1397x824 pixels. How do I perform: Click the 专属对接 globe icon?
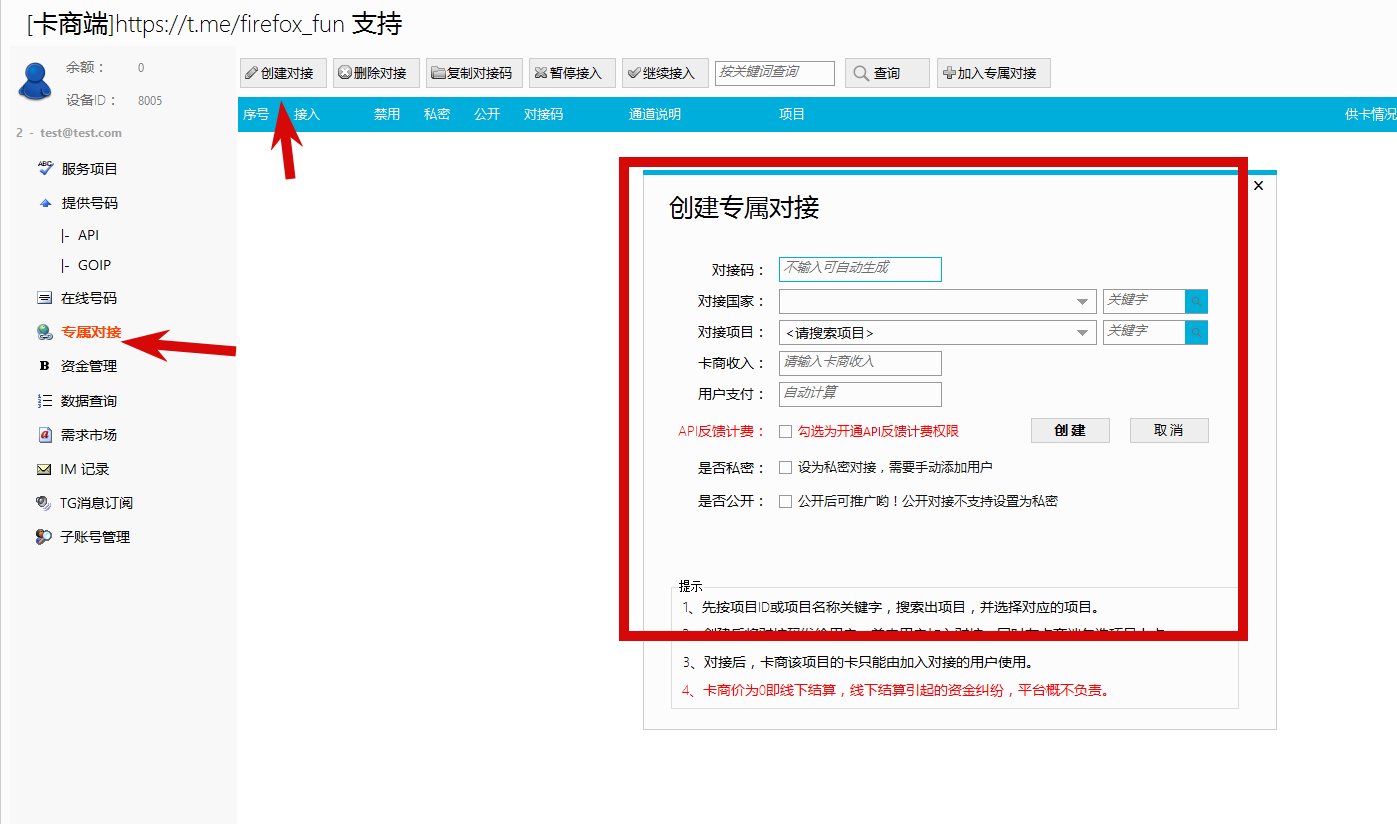coord(44,332)
